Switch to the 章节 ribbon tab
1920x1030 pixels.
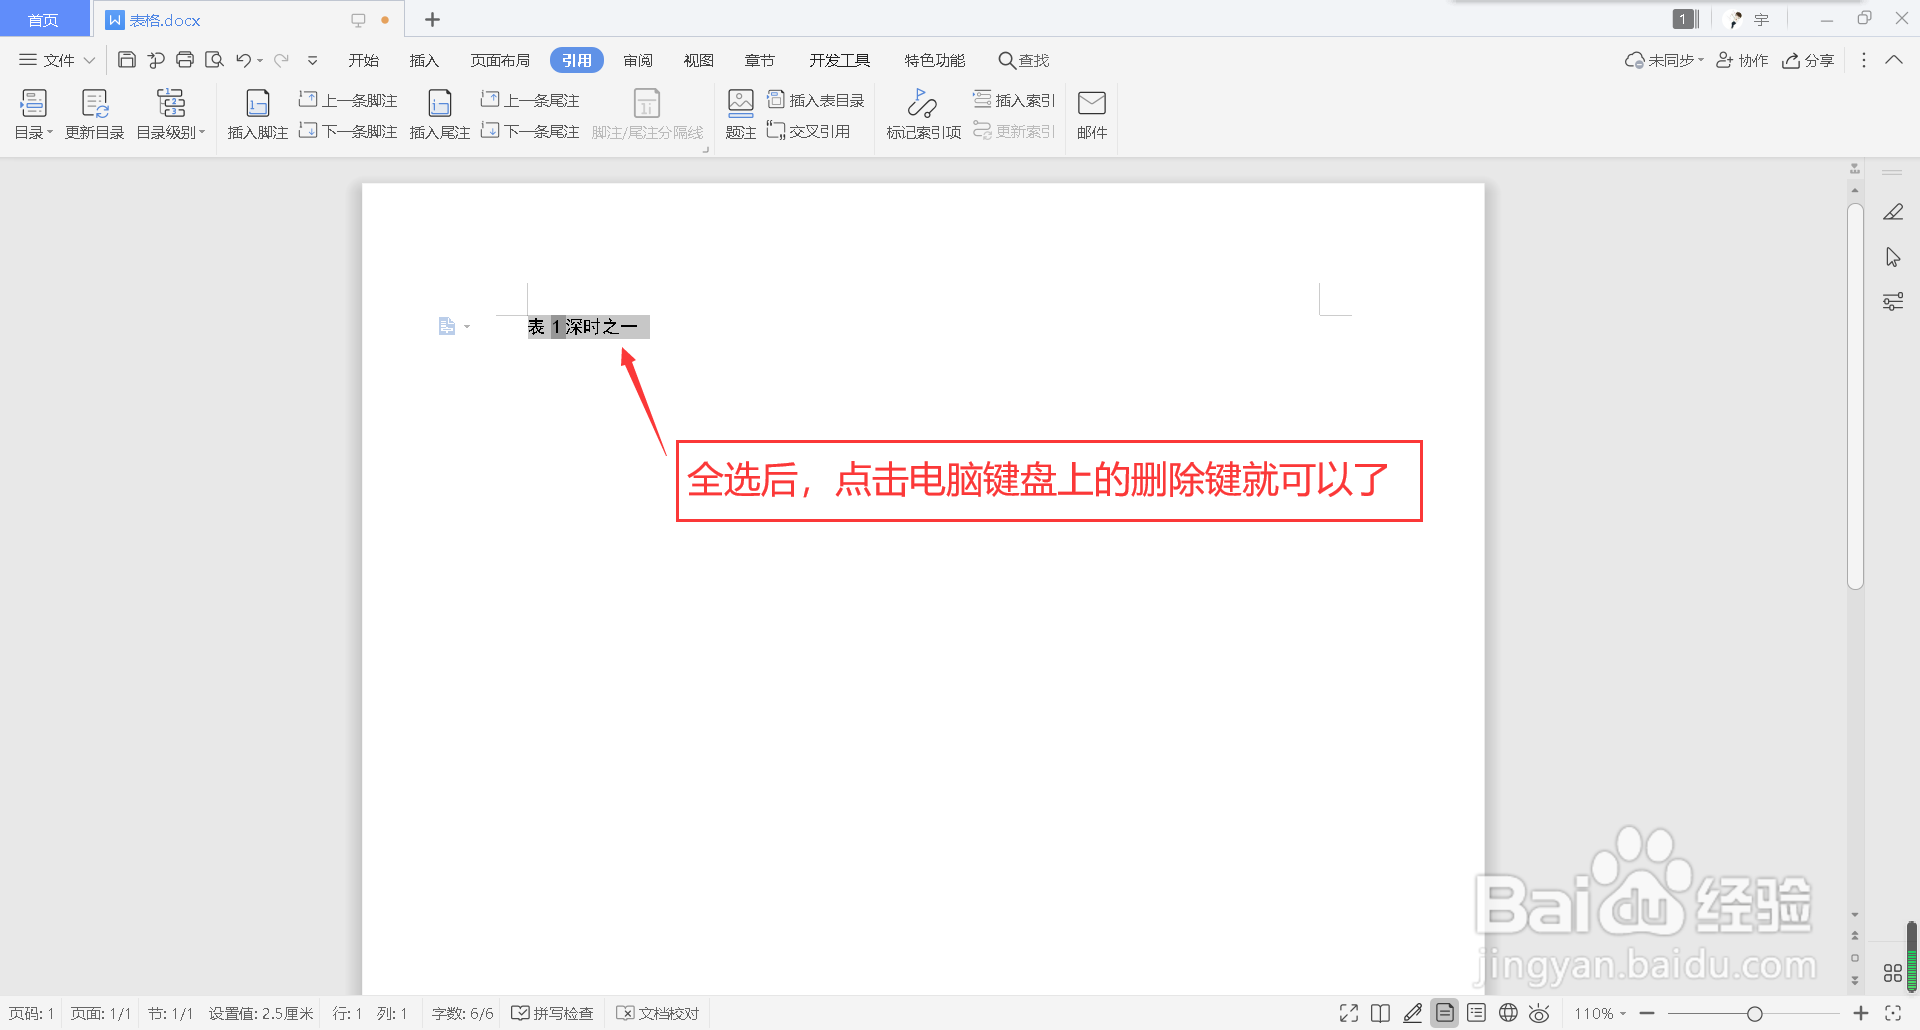[x=760, y=60]
